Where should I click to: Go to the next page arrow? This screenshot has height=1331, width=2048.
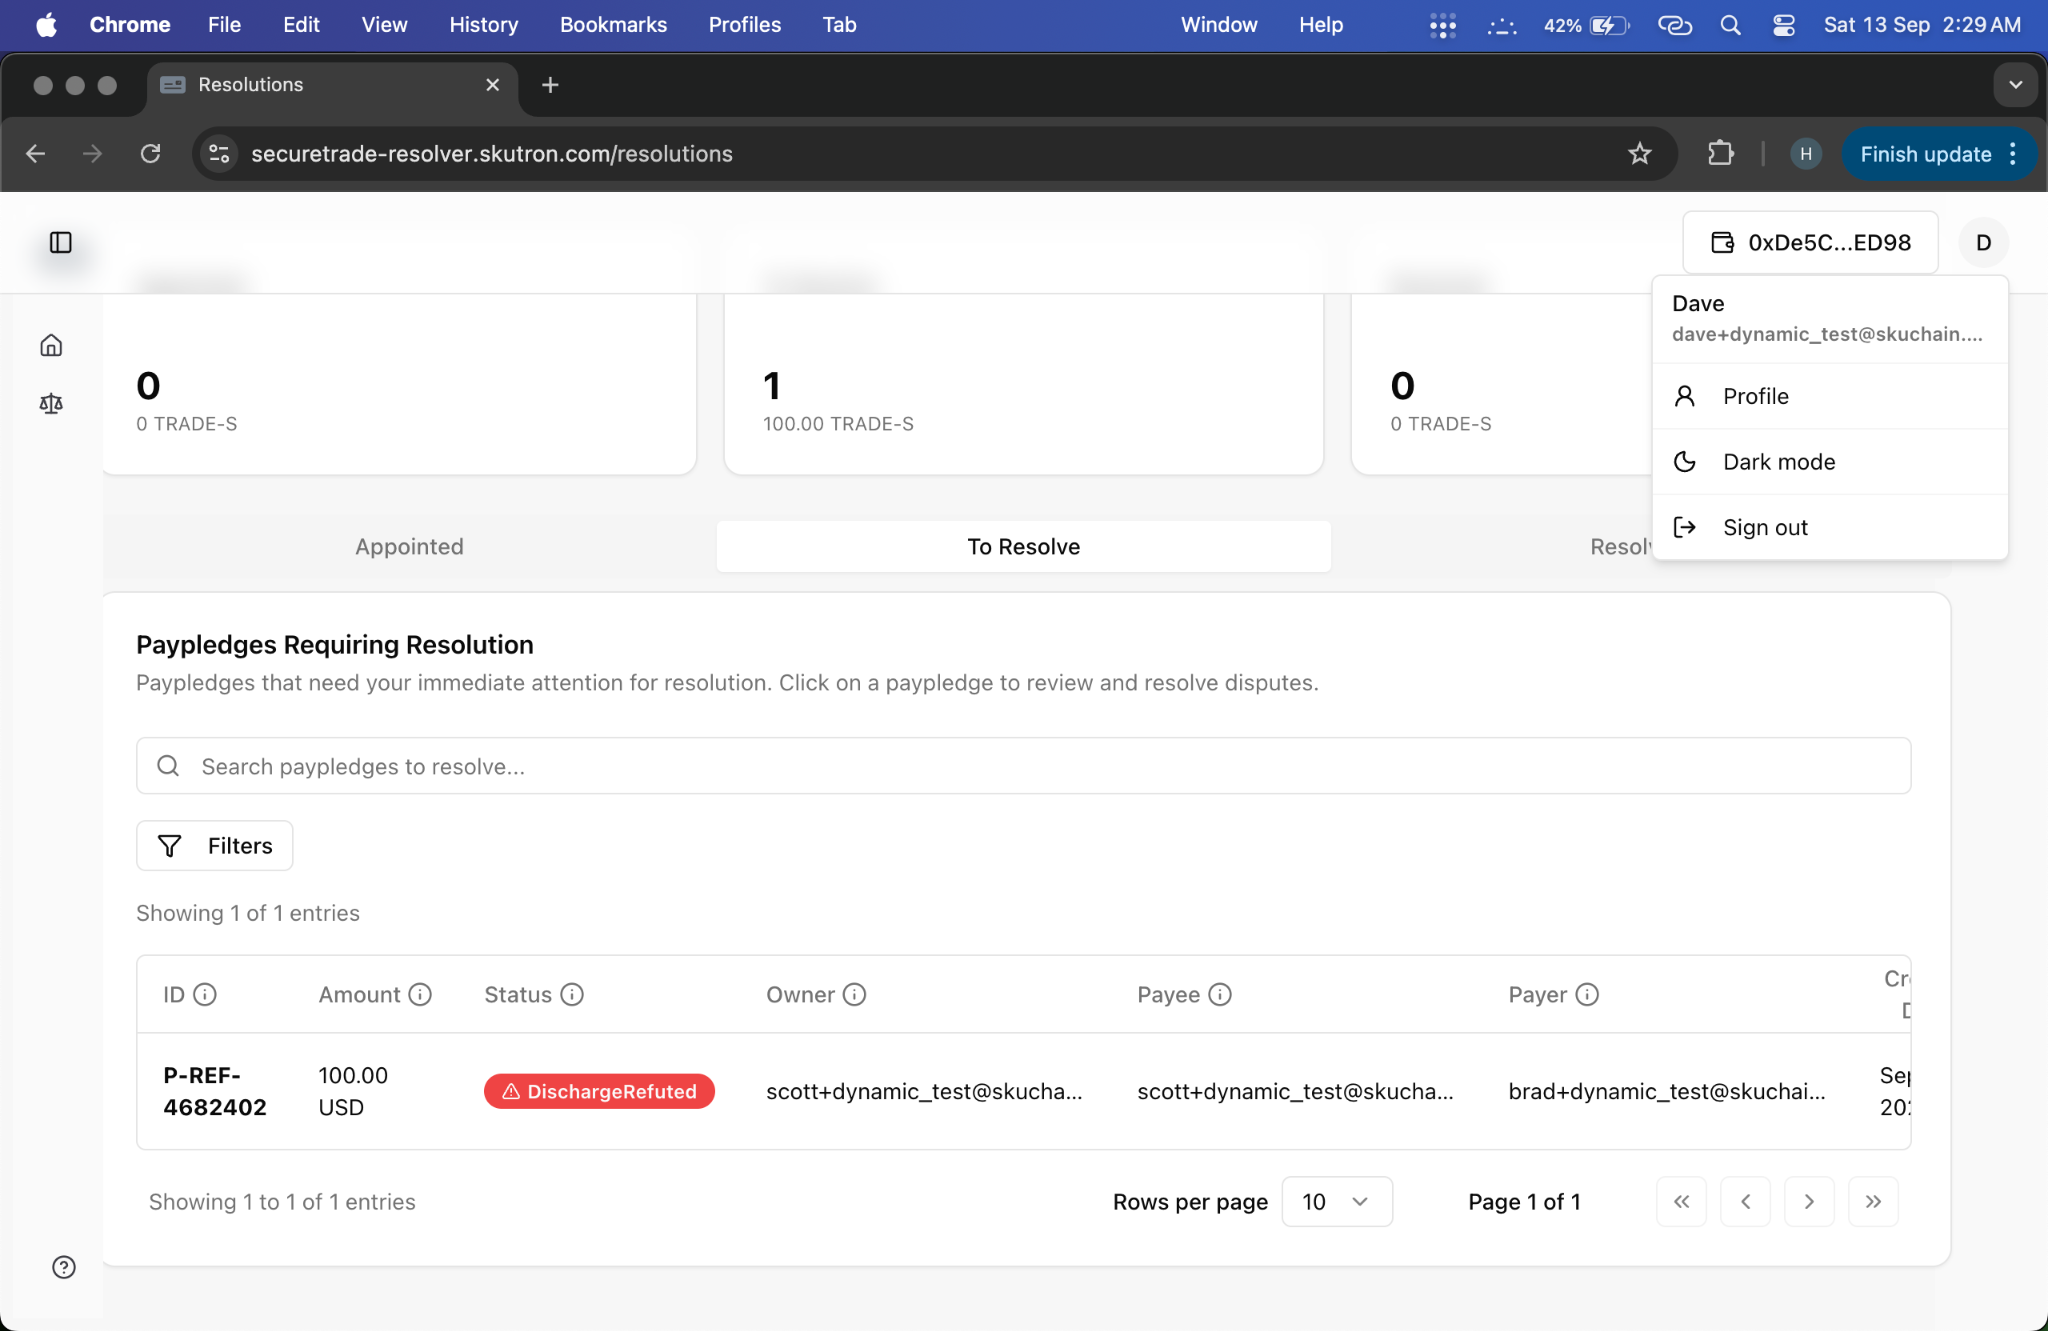[1809, 1201]
